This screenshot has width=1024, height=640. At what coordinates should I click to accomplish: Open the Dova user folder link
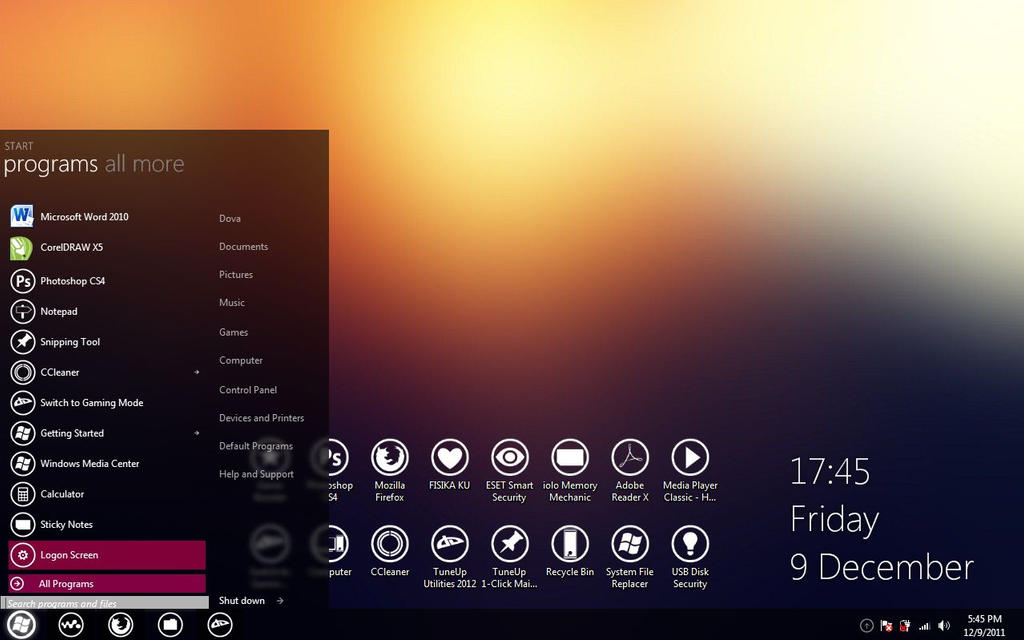(230, 219)
